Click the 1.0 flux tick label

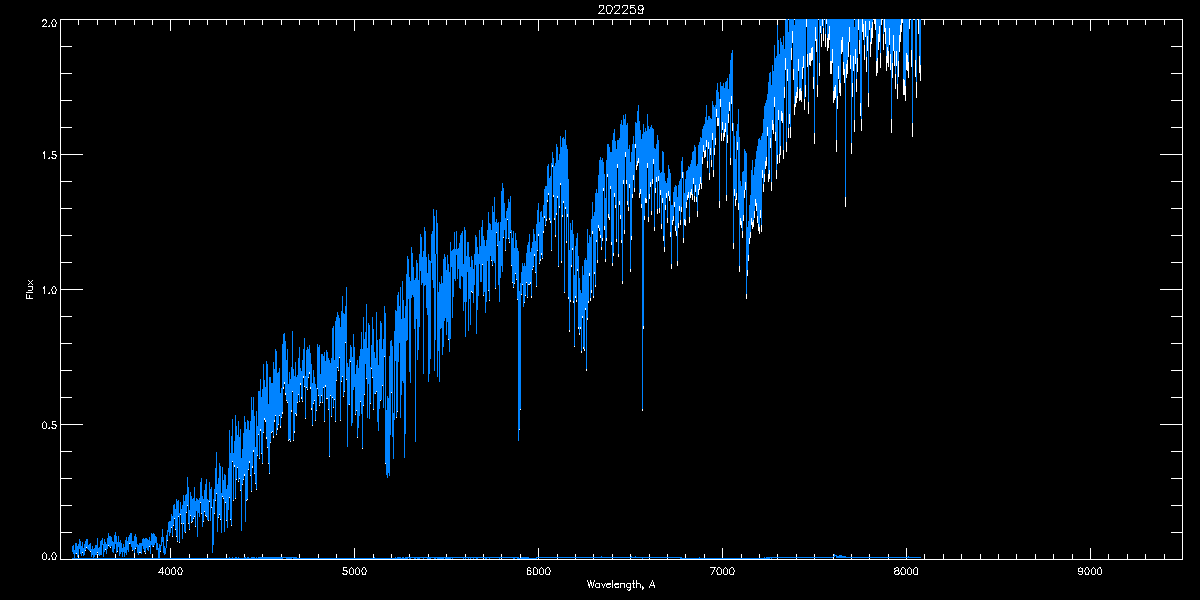pos(47,290)
